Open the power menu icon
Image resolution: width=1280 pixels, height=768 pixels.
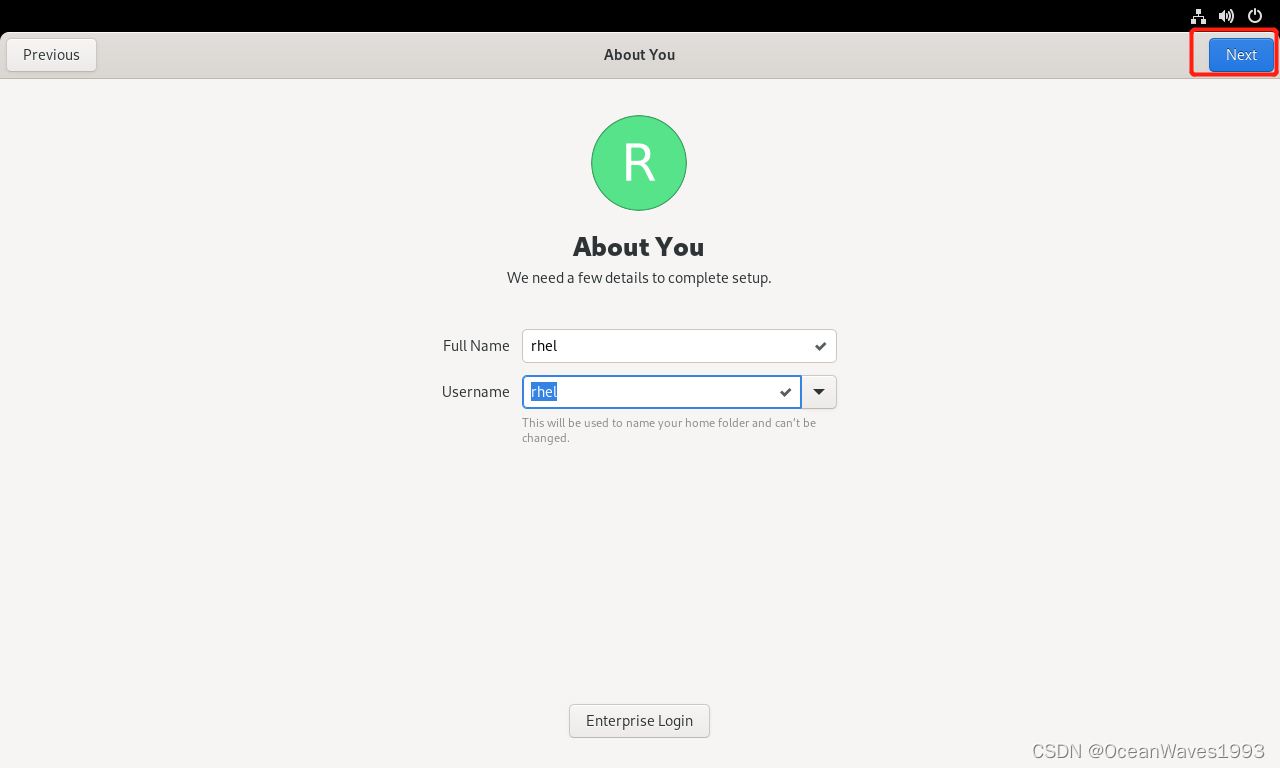1255,16
